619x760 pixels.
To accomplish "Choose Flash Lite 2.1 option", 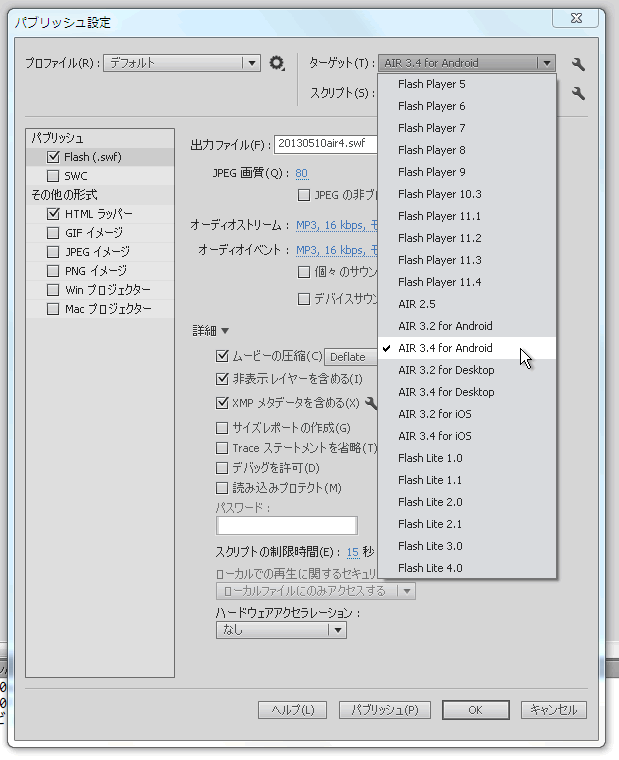I will click(x=467, y=524).
